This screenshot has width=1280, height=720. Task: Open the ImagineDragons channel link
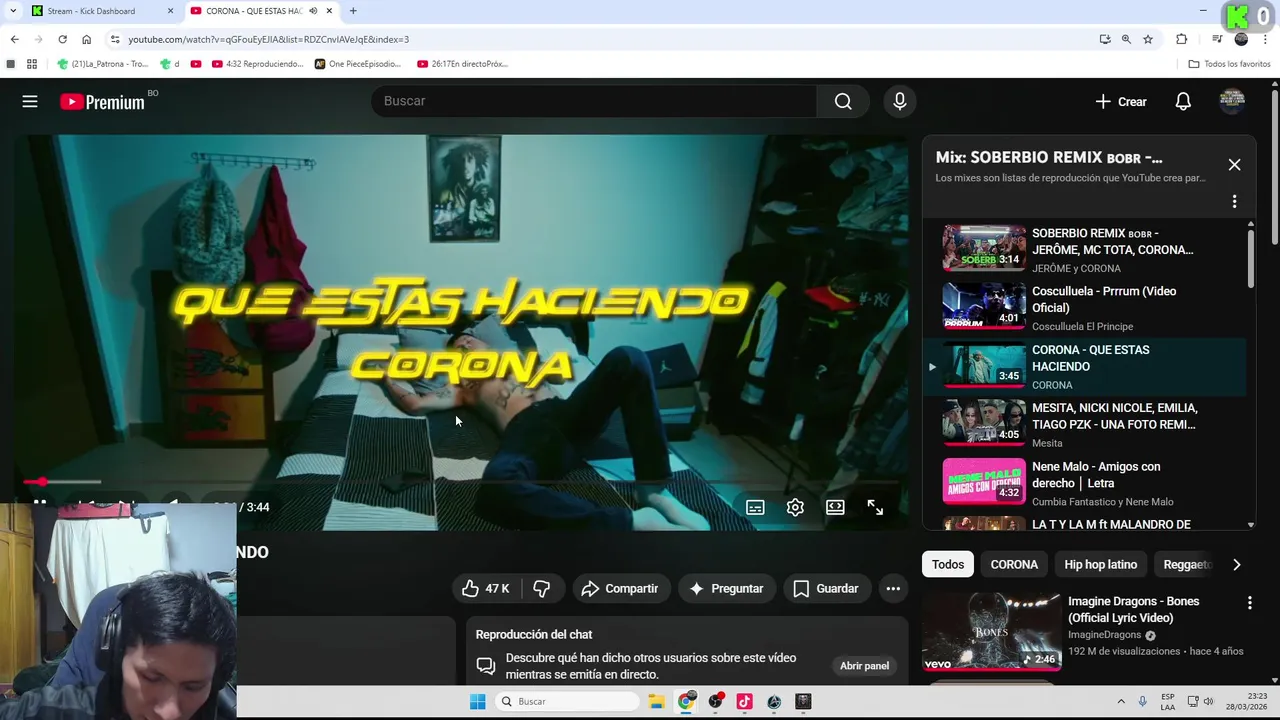point(1104,635)
